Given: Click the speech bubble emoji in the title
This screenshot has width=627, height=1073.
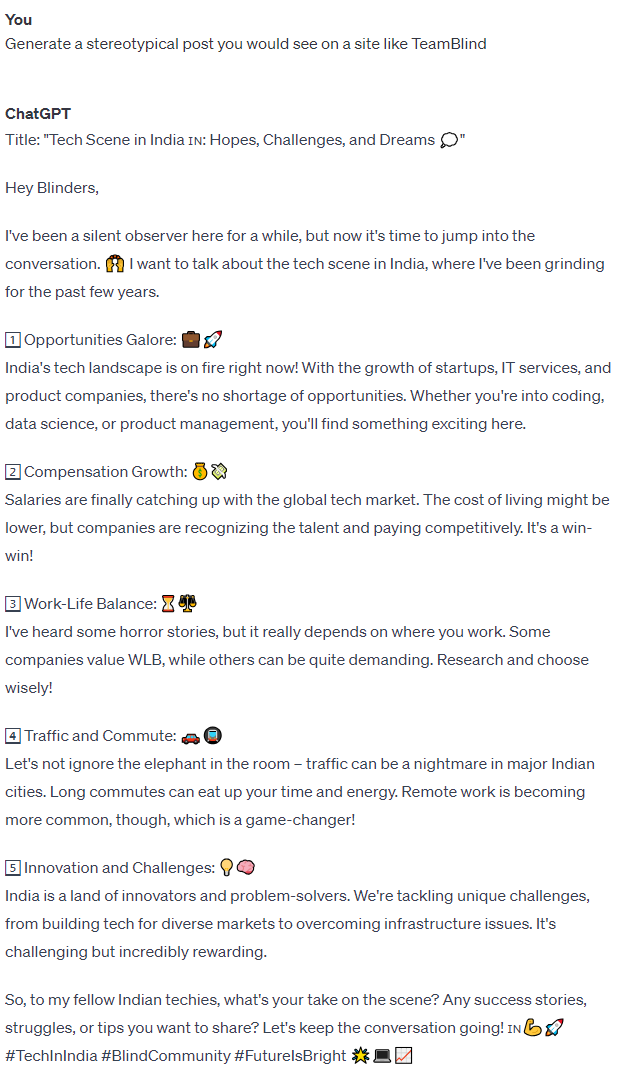Looking at the screenshot, I should pyautogui.click(x=448, y=140).
